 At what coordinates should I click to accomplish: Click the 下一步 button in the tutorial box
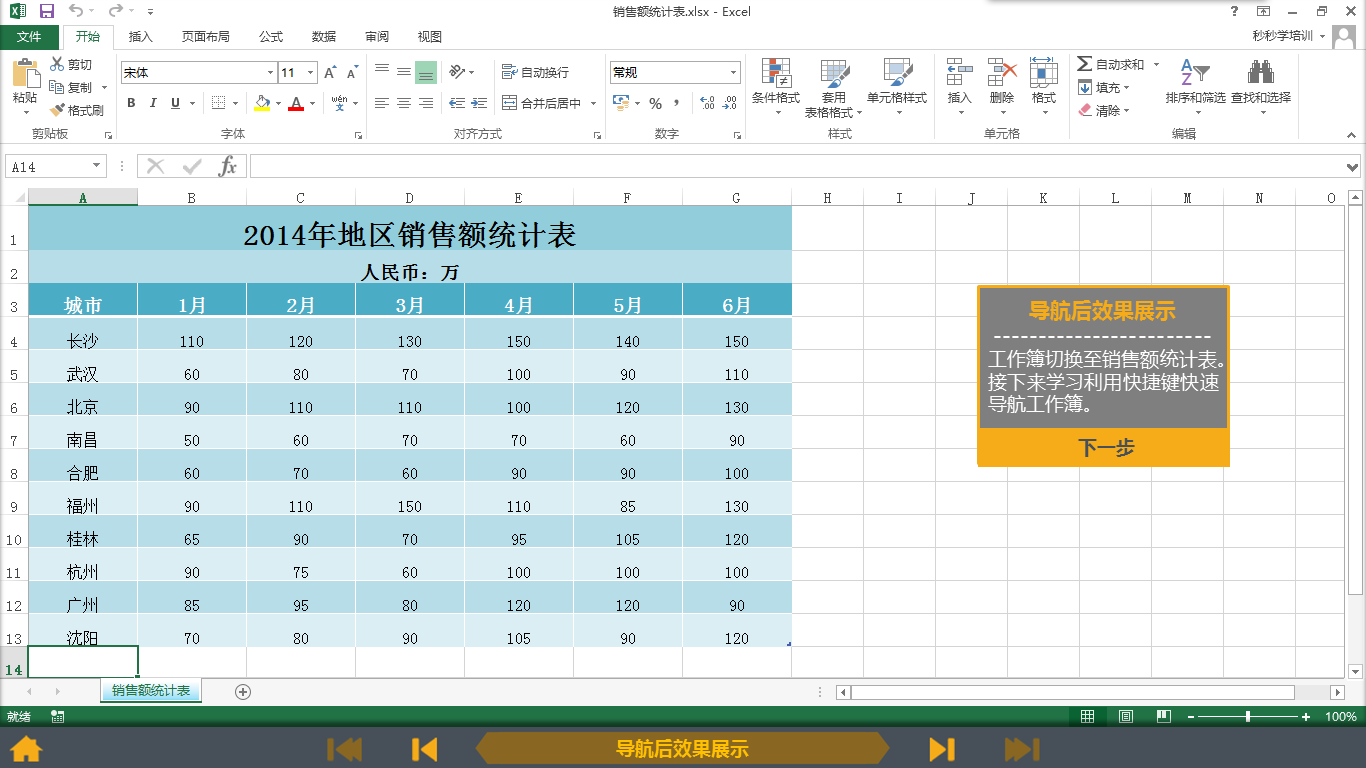(x=1103, y=447)
